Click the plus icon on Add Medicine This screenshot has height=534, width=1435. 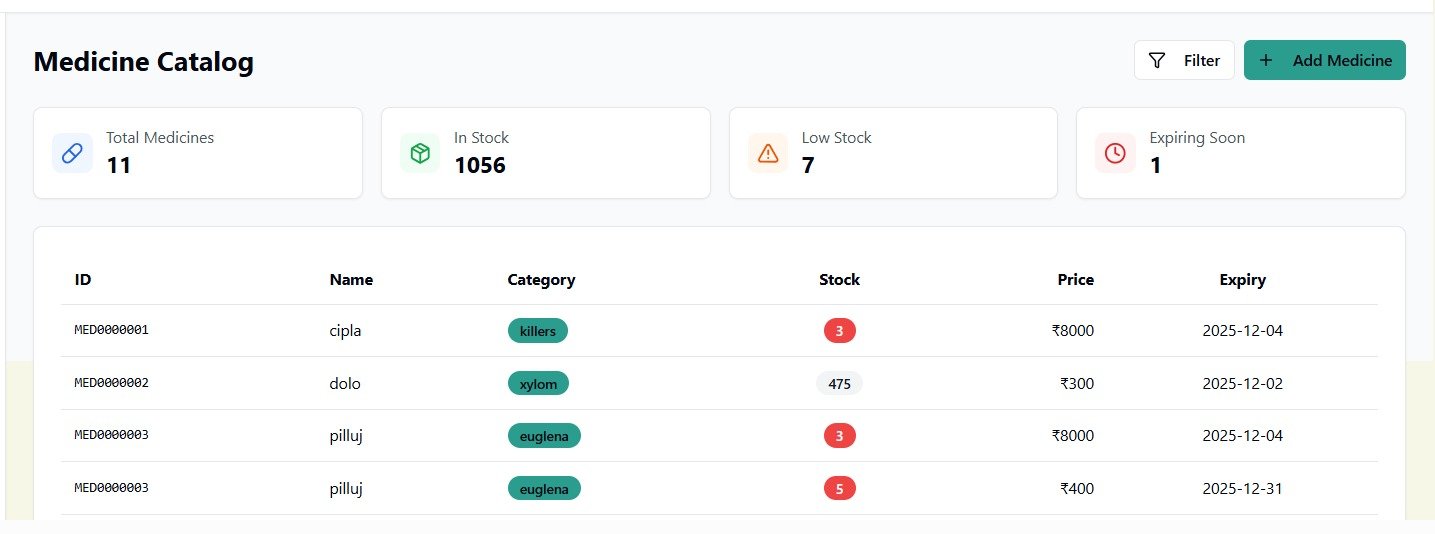[x=1266, y=60]
